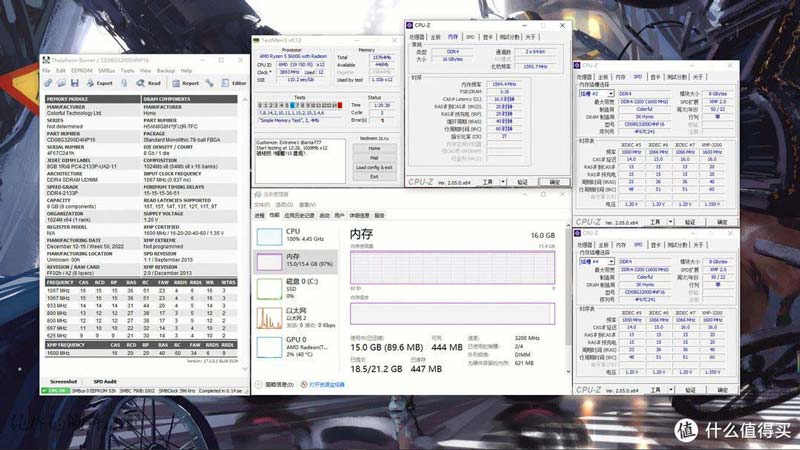Open the Edit menu in Thaiphoon Burner
The width and height of the screenshot is (800, 450).
tap(61, 70)
